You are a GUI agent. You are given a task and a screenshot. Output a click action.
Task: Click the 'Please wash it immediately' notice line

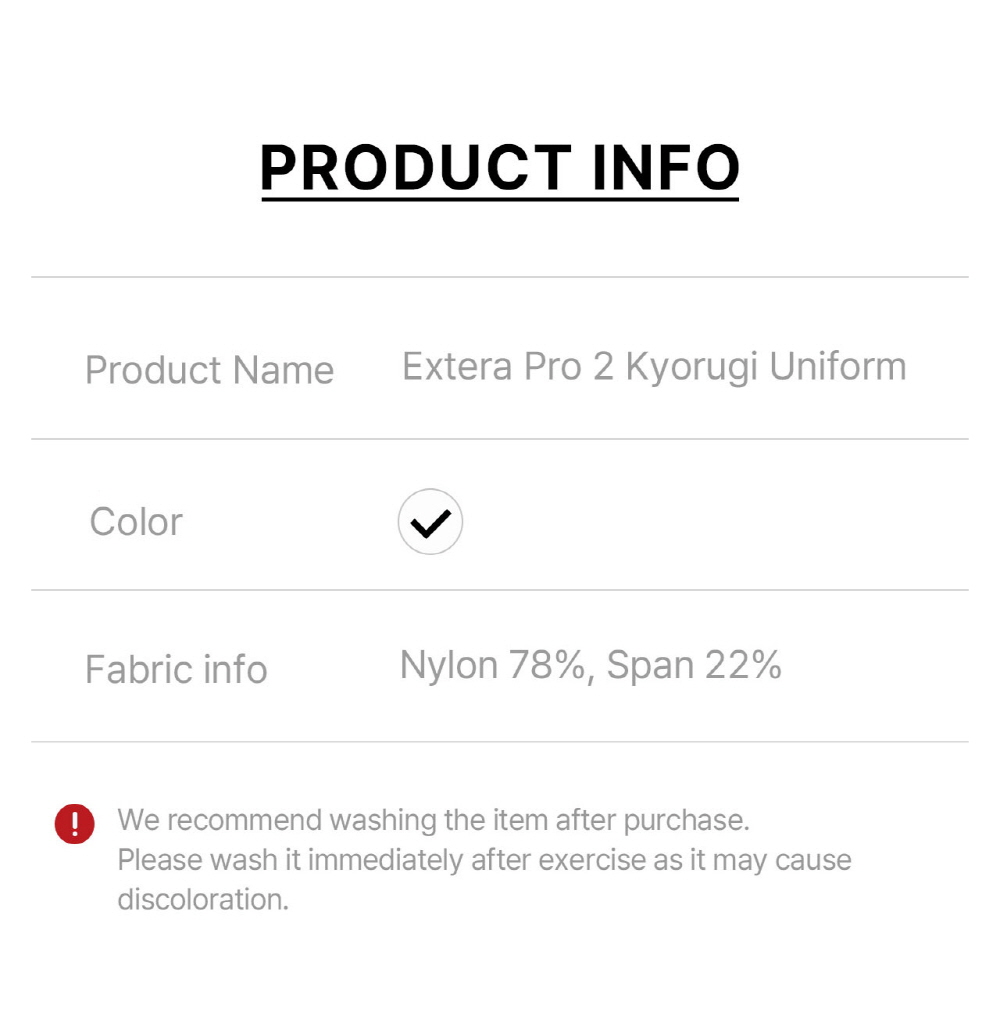(x=484, y=860)
